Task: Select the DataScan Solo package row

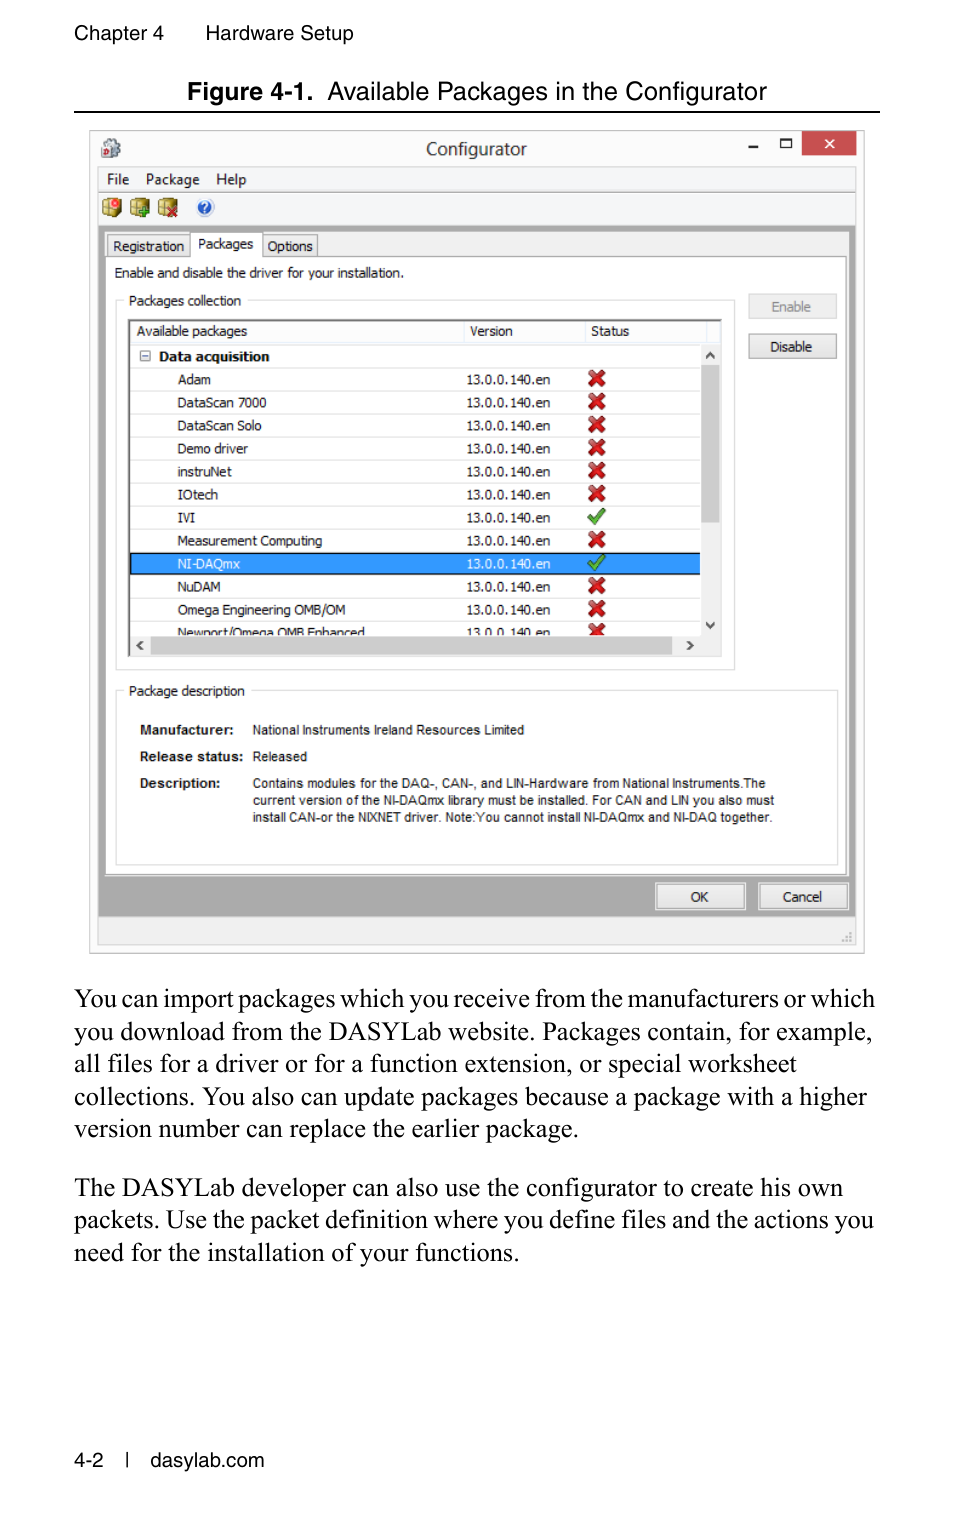Action: (x=415, y=425)
